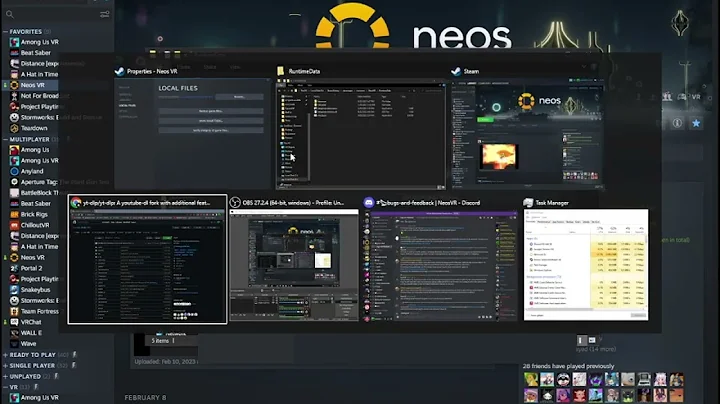Toggle the favorite star icon on Neos page
Screen dimensions: 720x404
point(696,123)
